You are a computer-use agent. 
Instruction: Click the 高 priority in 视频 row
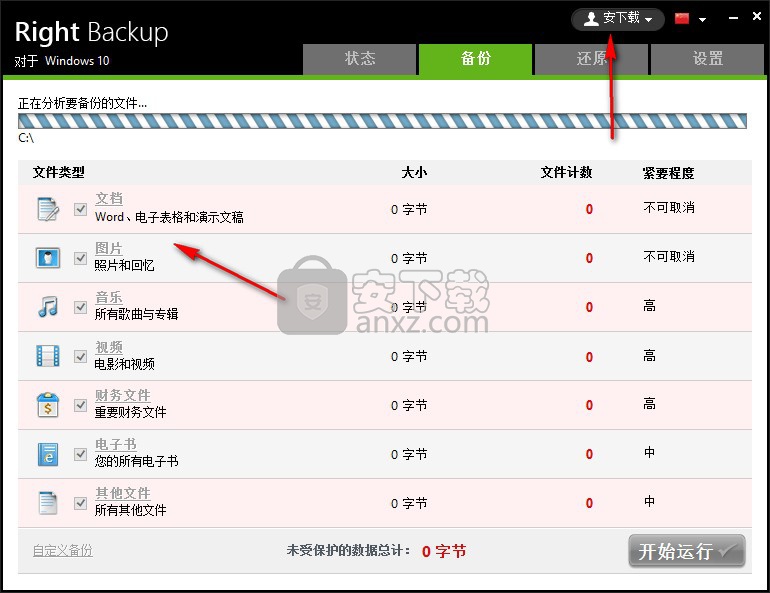[649, 355]
